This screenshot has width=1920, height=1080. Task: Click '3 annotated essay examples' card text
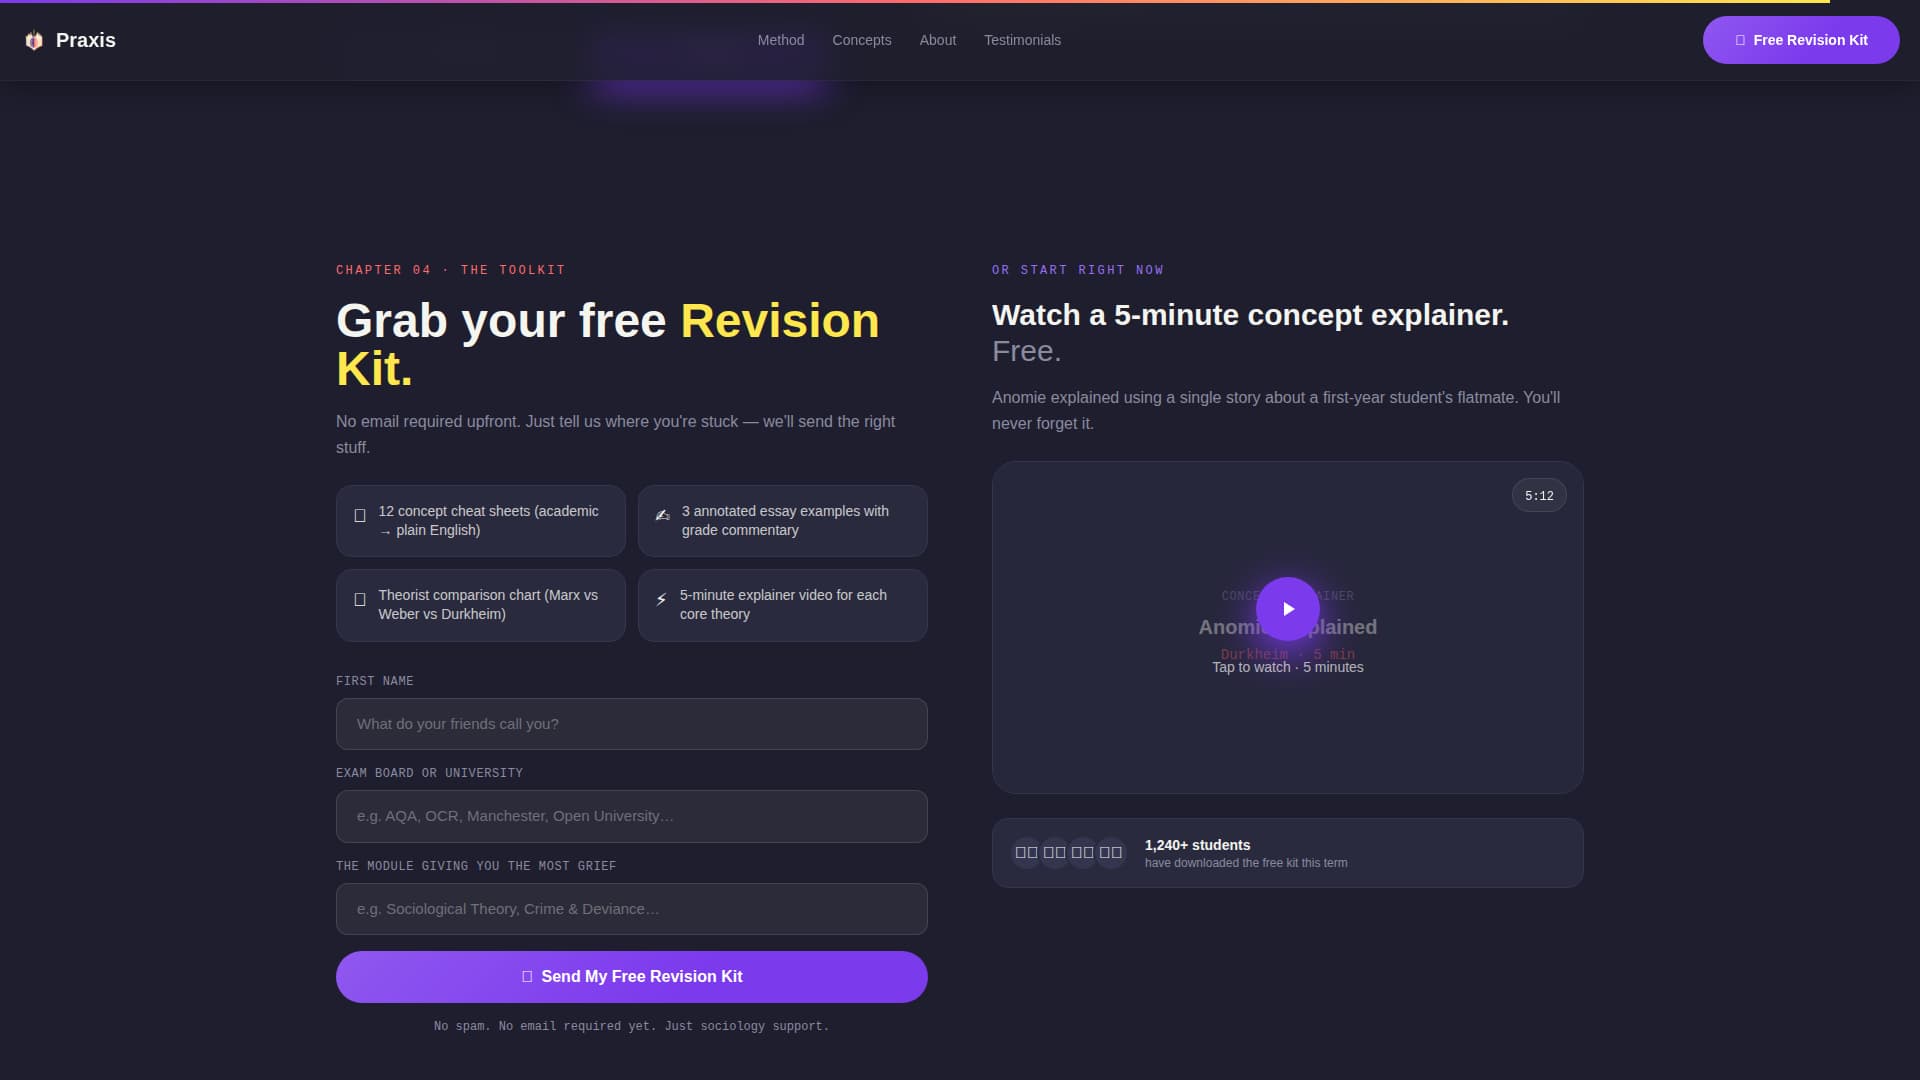(x=785, y=521)
